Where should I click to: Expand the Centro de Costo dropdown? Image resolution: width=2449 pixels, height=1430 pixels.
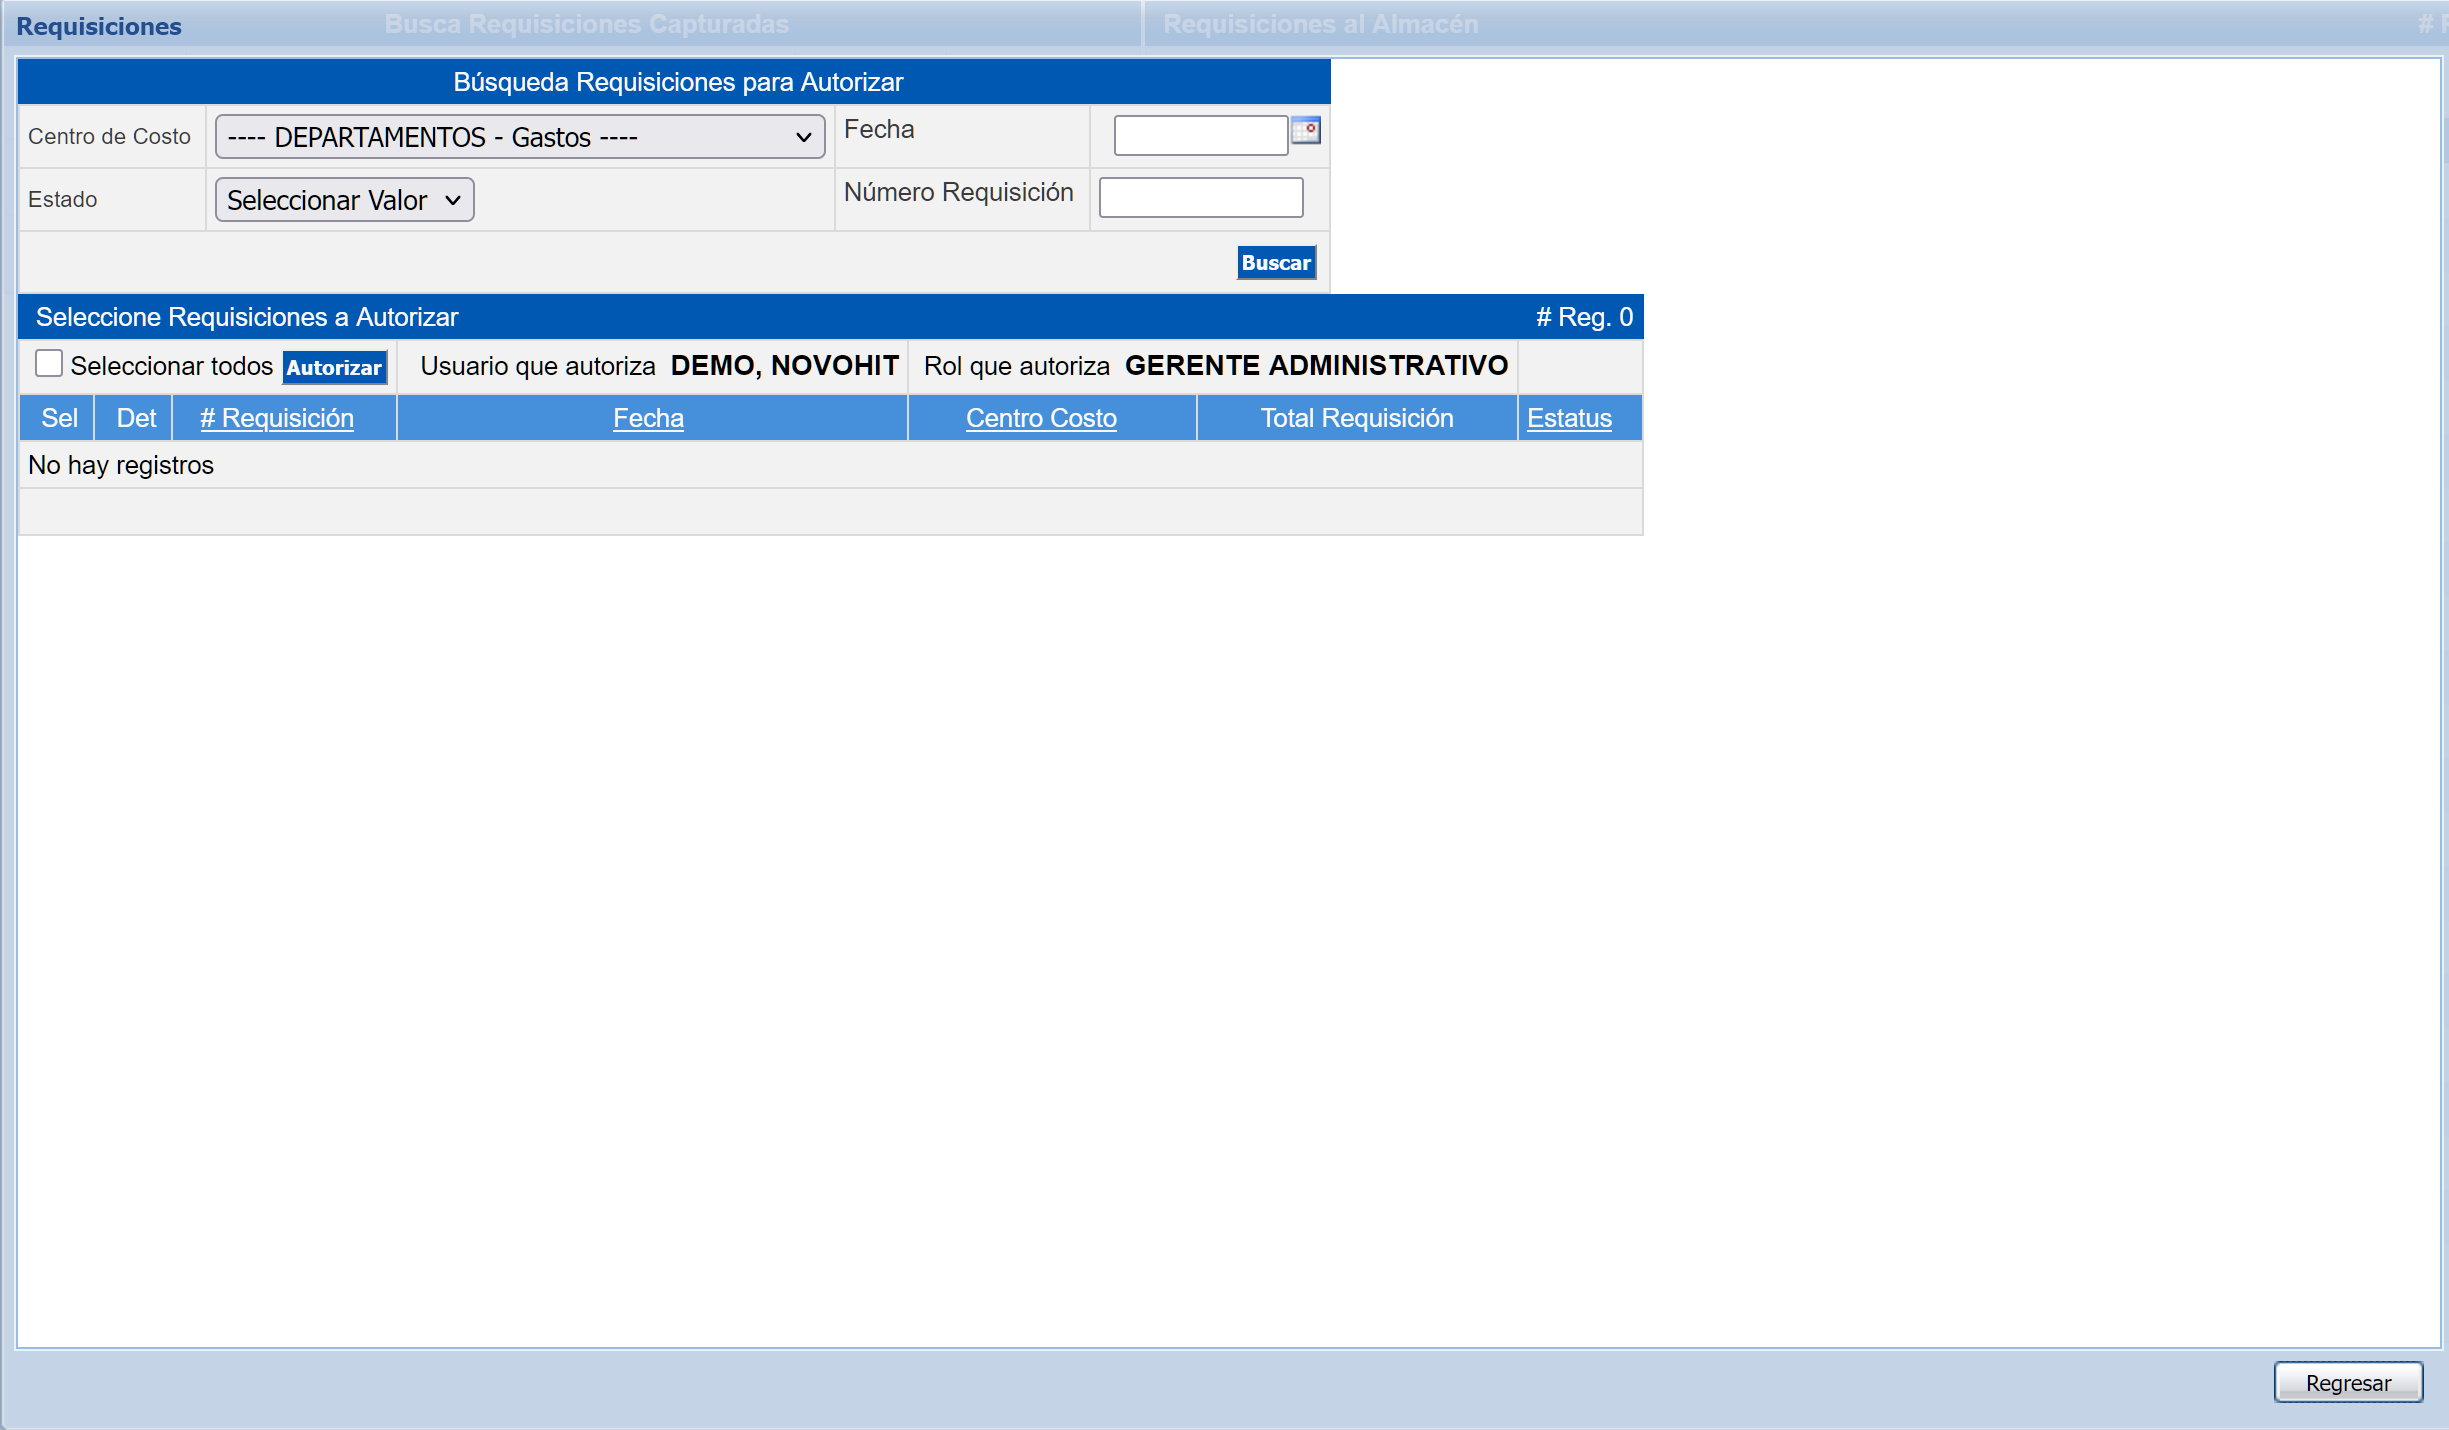[x=519, y=137]
